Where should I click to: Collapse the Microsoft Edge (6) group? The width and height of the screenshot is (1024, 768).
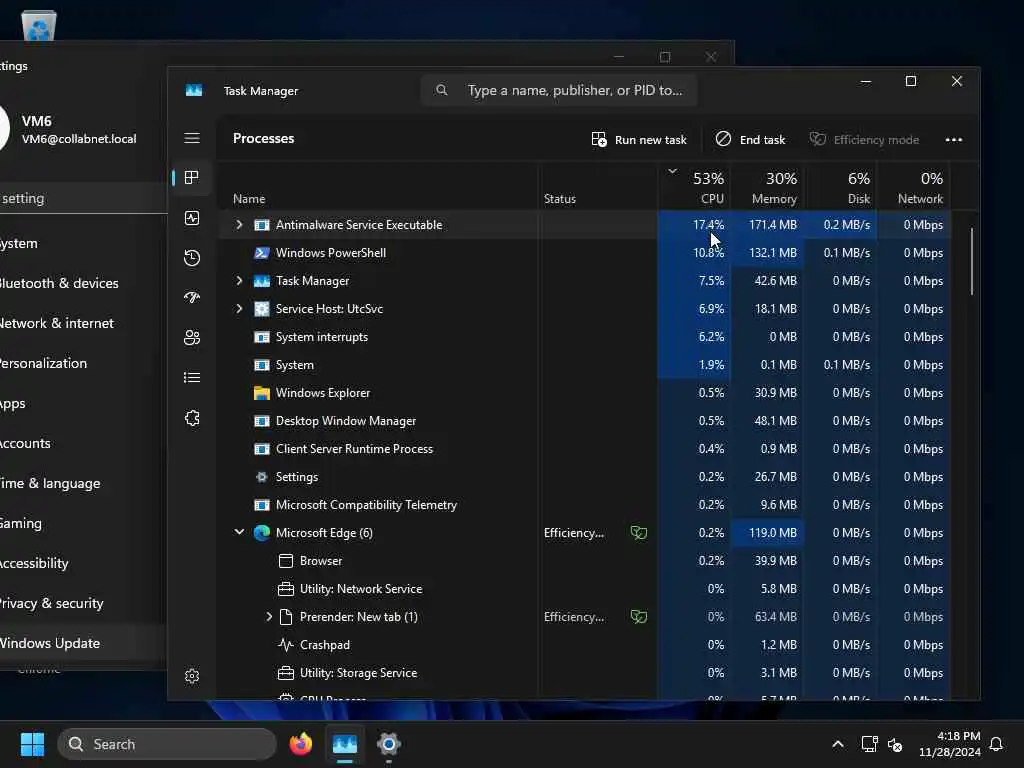click(x=239, y=533)
